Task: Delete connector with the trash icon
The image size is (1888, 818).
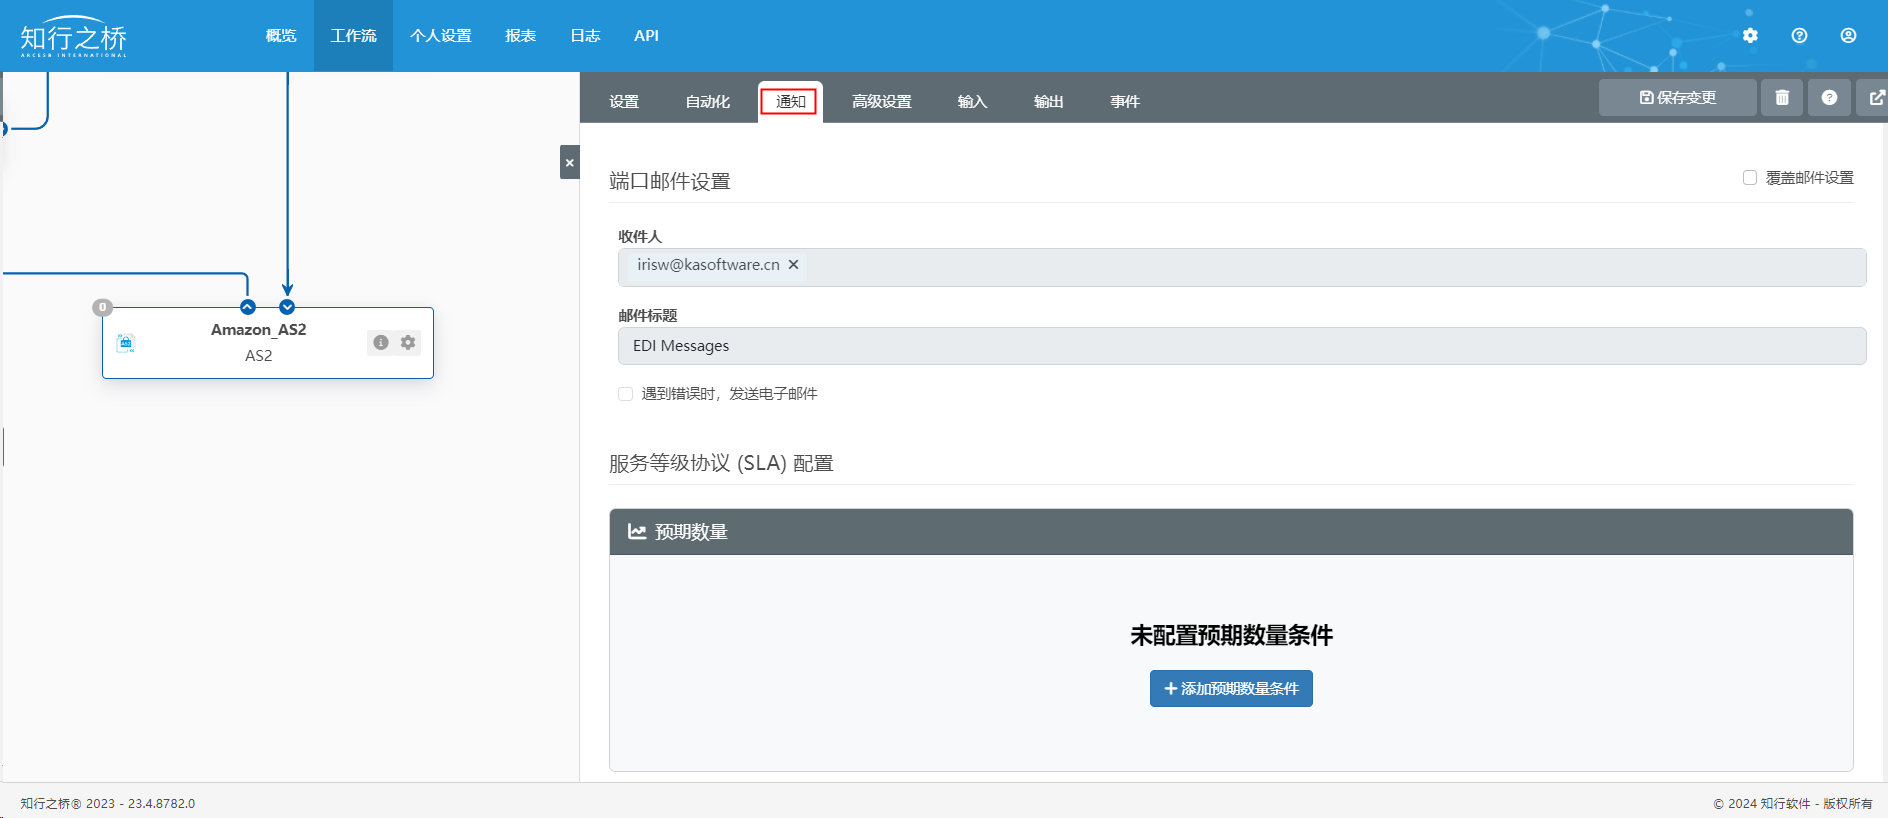Action: point(1782,98)
